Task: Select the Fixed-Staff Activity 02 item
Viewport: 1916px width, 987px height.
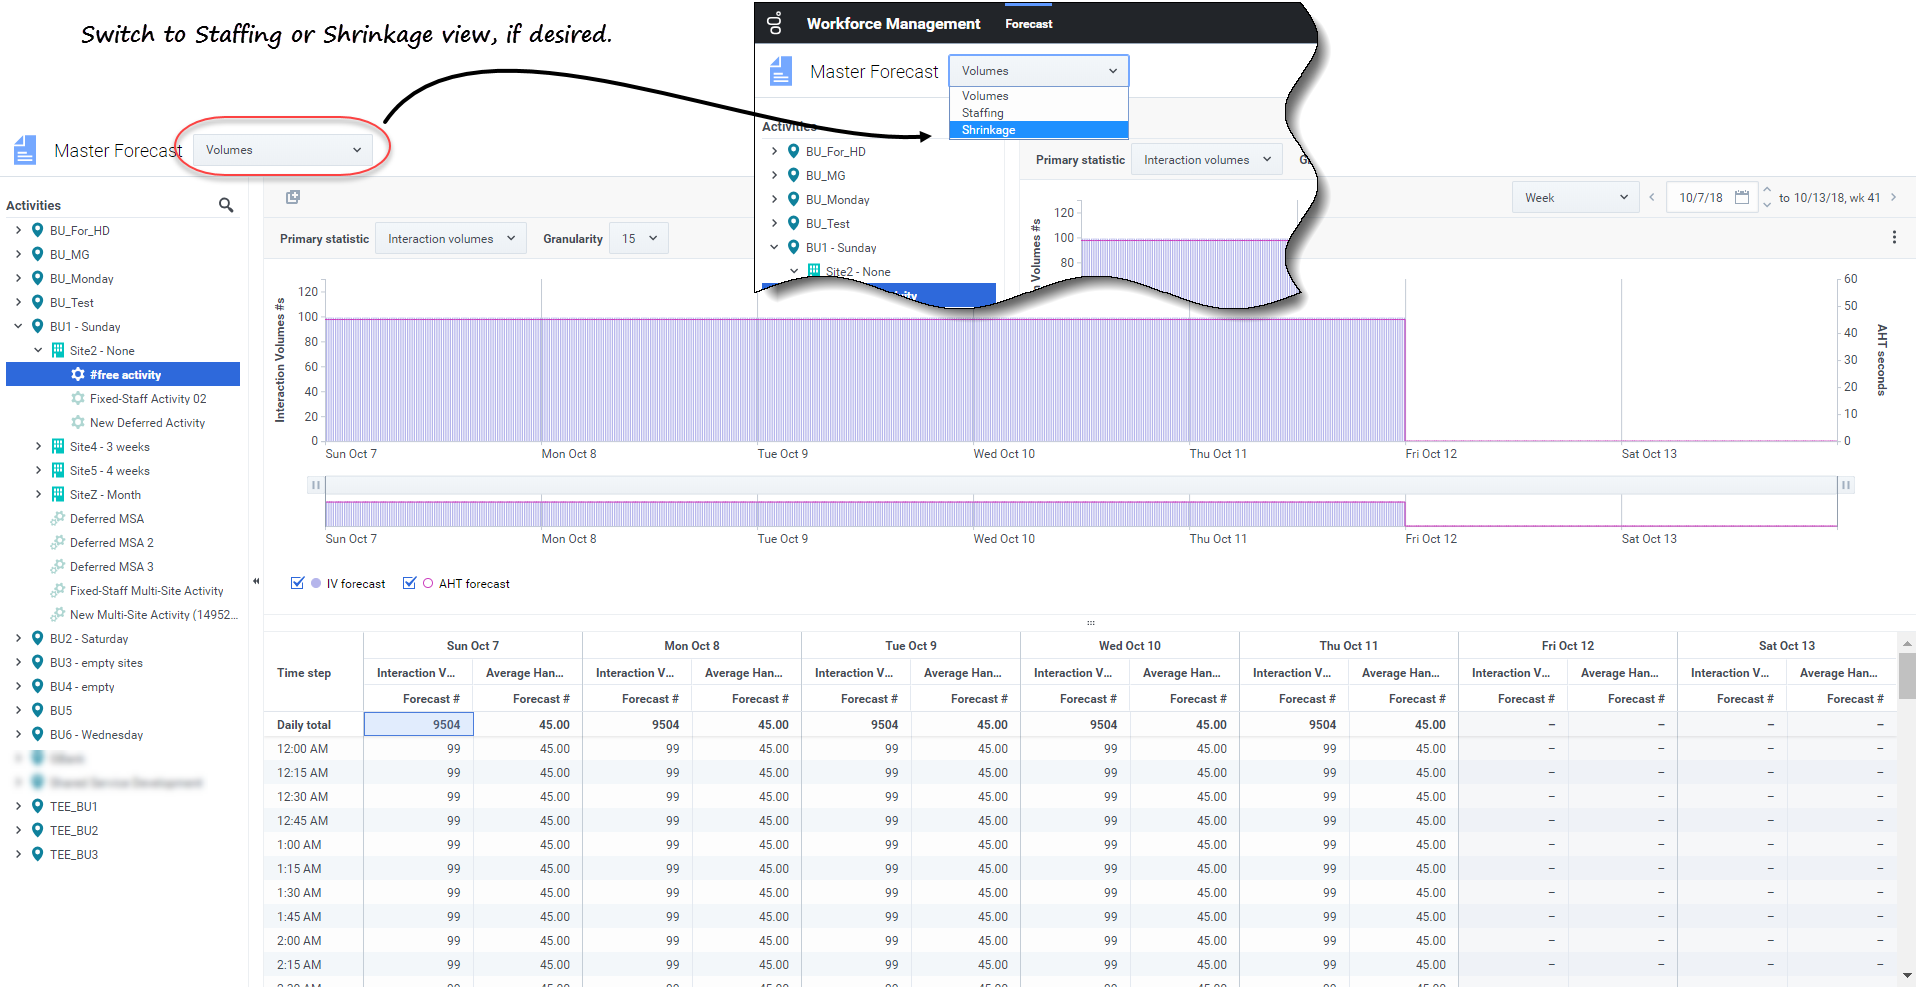Action: pyautogui.click(x=147, y=398)
